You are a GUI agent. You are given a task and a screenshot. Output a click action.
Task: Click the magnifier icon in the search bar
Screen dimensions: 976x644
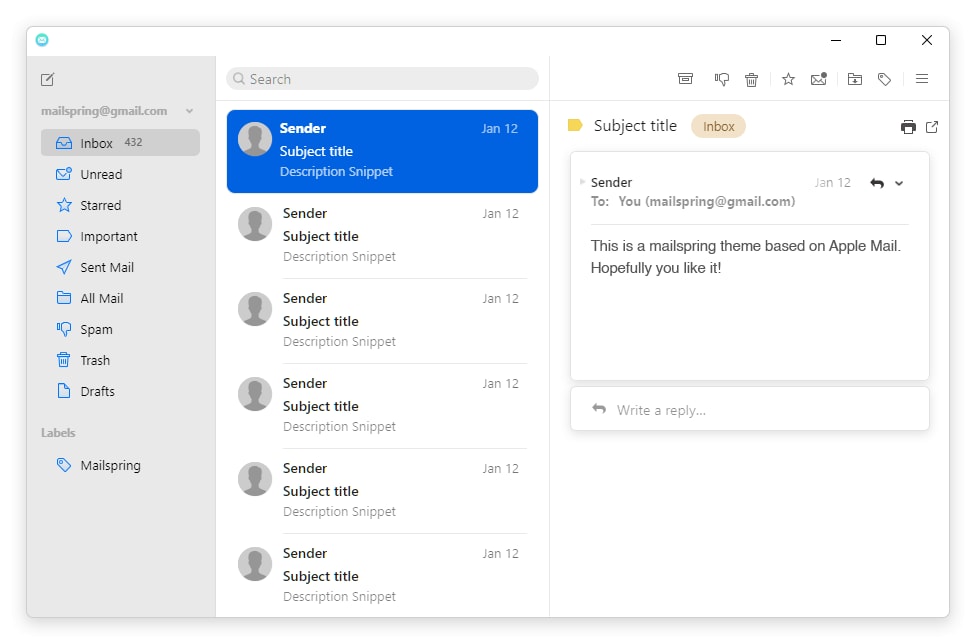click(x=238, y=79)
